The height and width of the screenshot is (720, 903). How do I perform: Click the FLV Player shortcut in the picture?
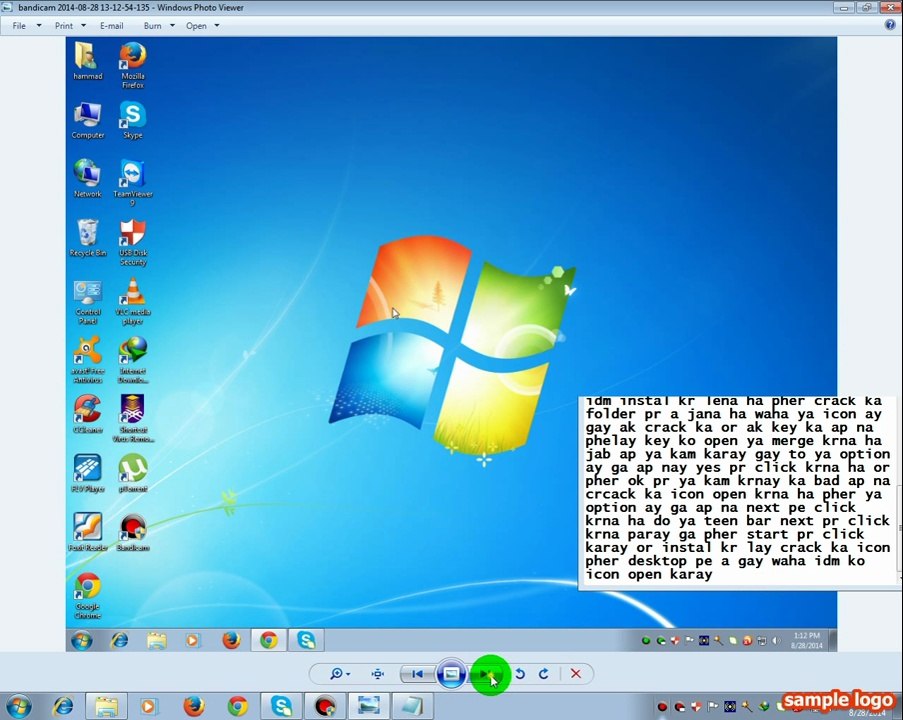(88, 474)
